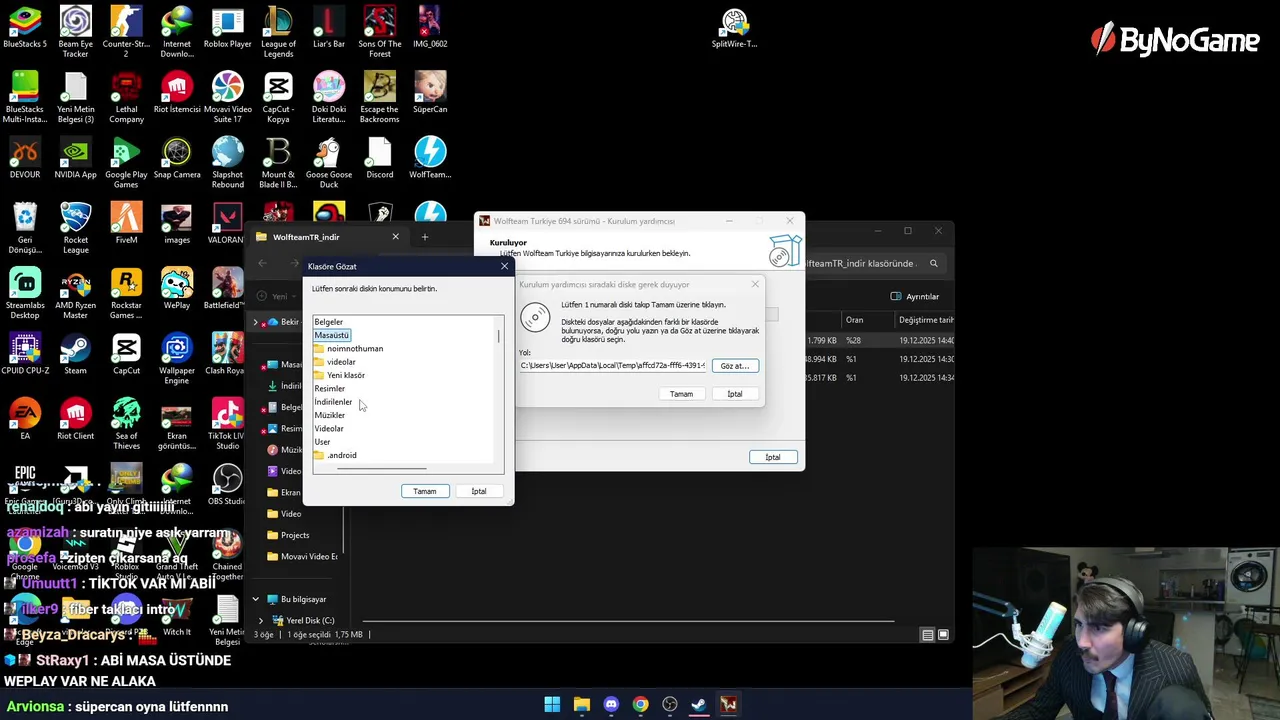Click Göz at button next to path
Screen dimensions: 1280x720
click(x=735, y=366)
